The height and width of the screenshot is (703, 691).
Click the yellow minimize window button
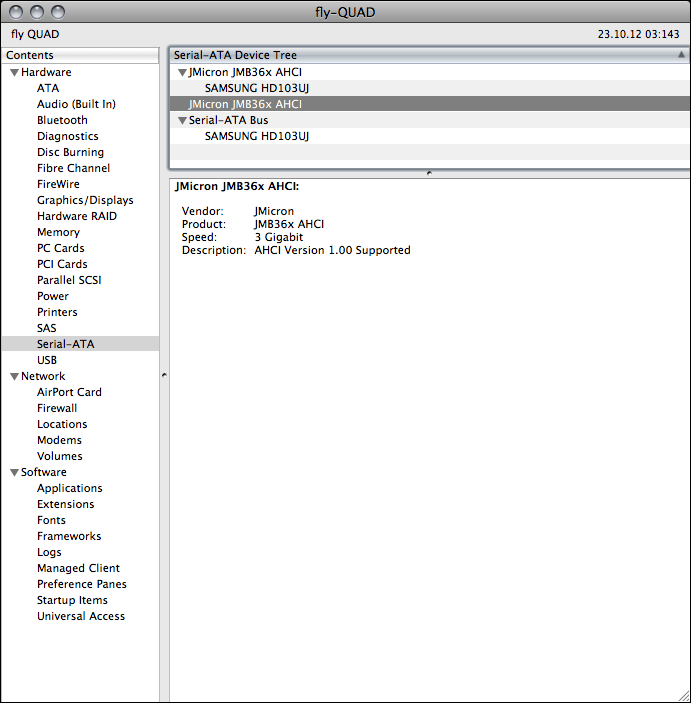(37, 12)
